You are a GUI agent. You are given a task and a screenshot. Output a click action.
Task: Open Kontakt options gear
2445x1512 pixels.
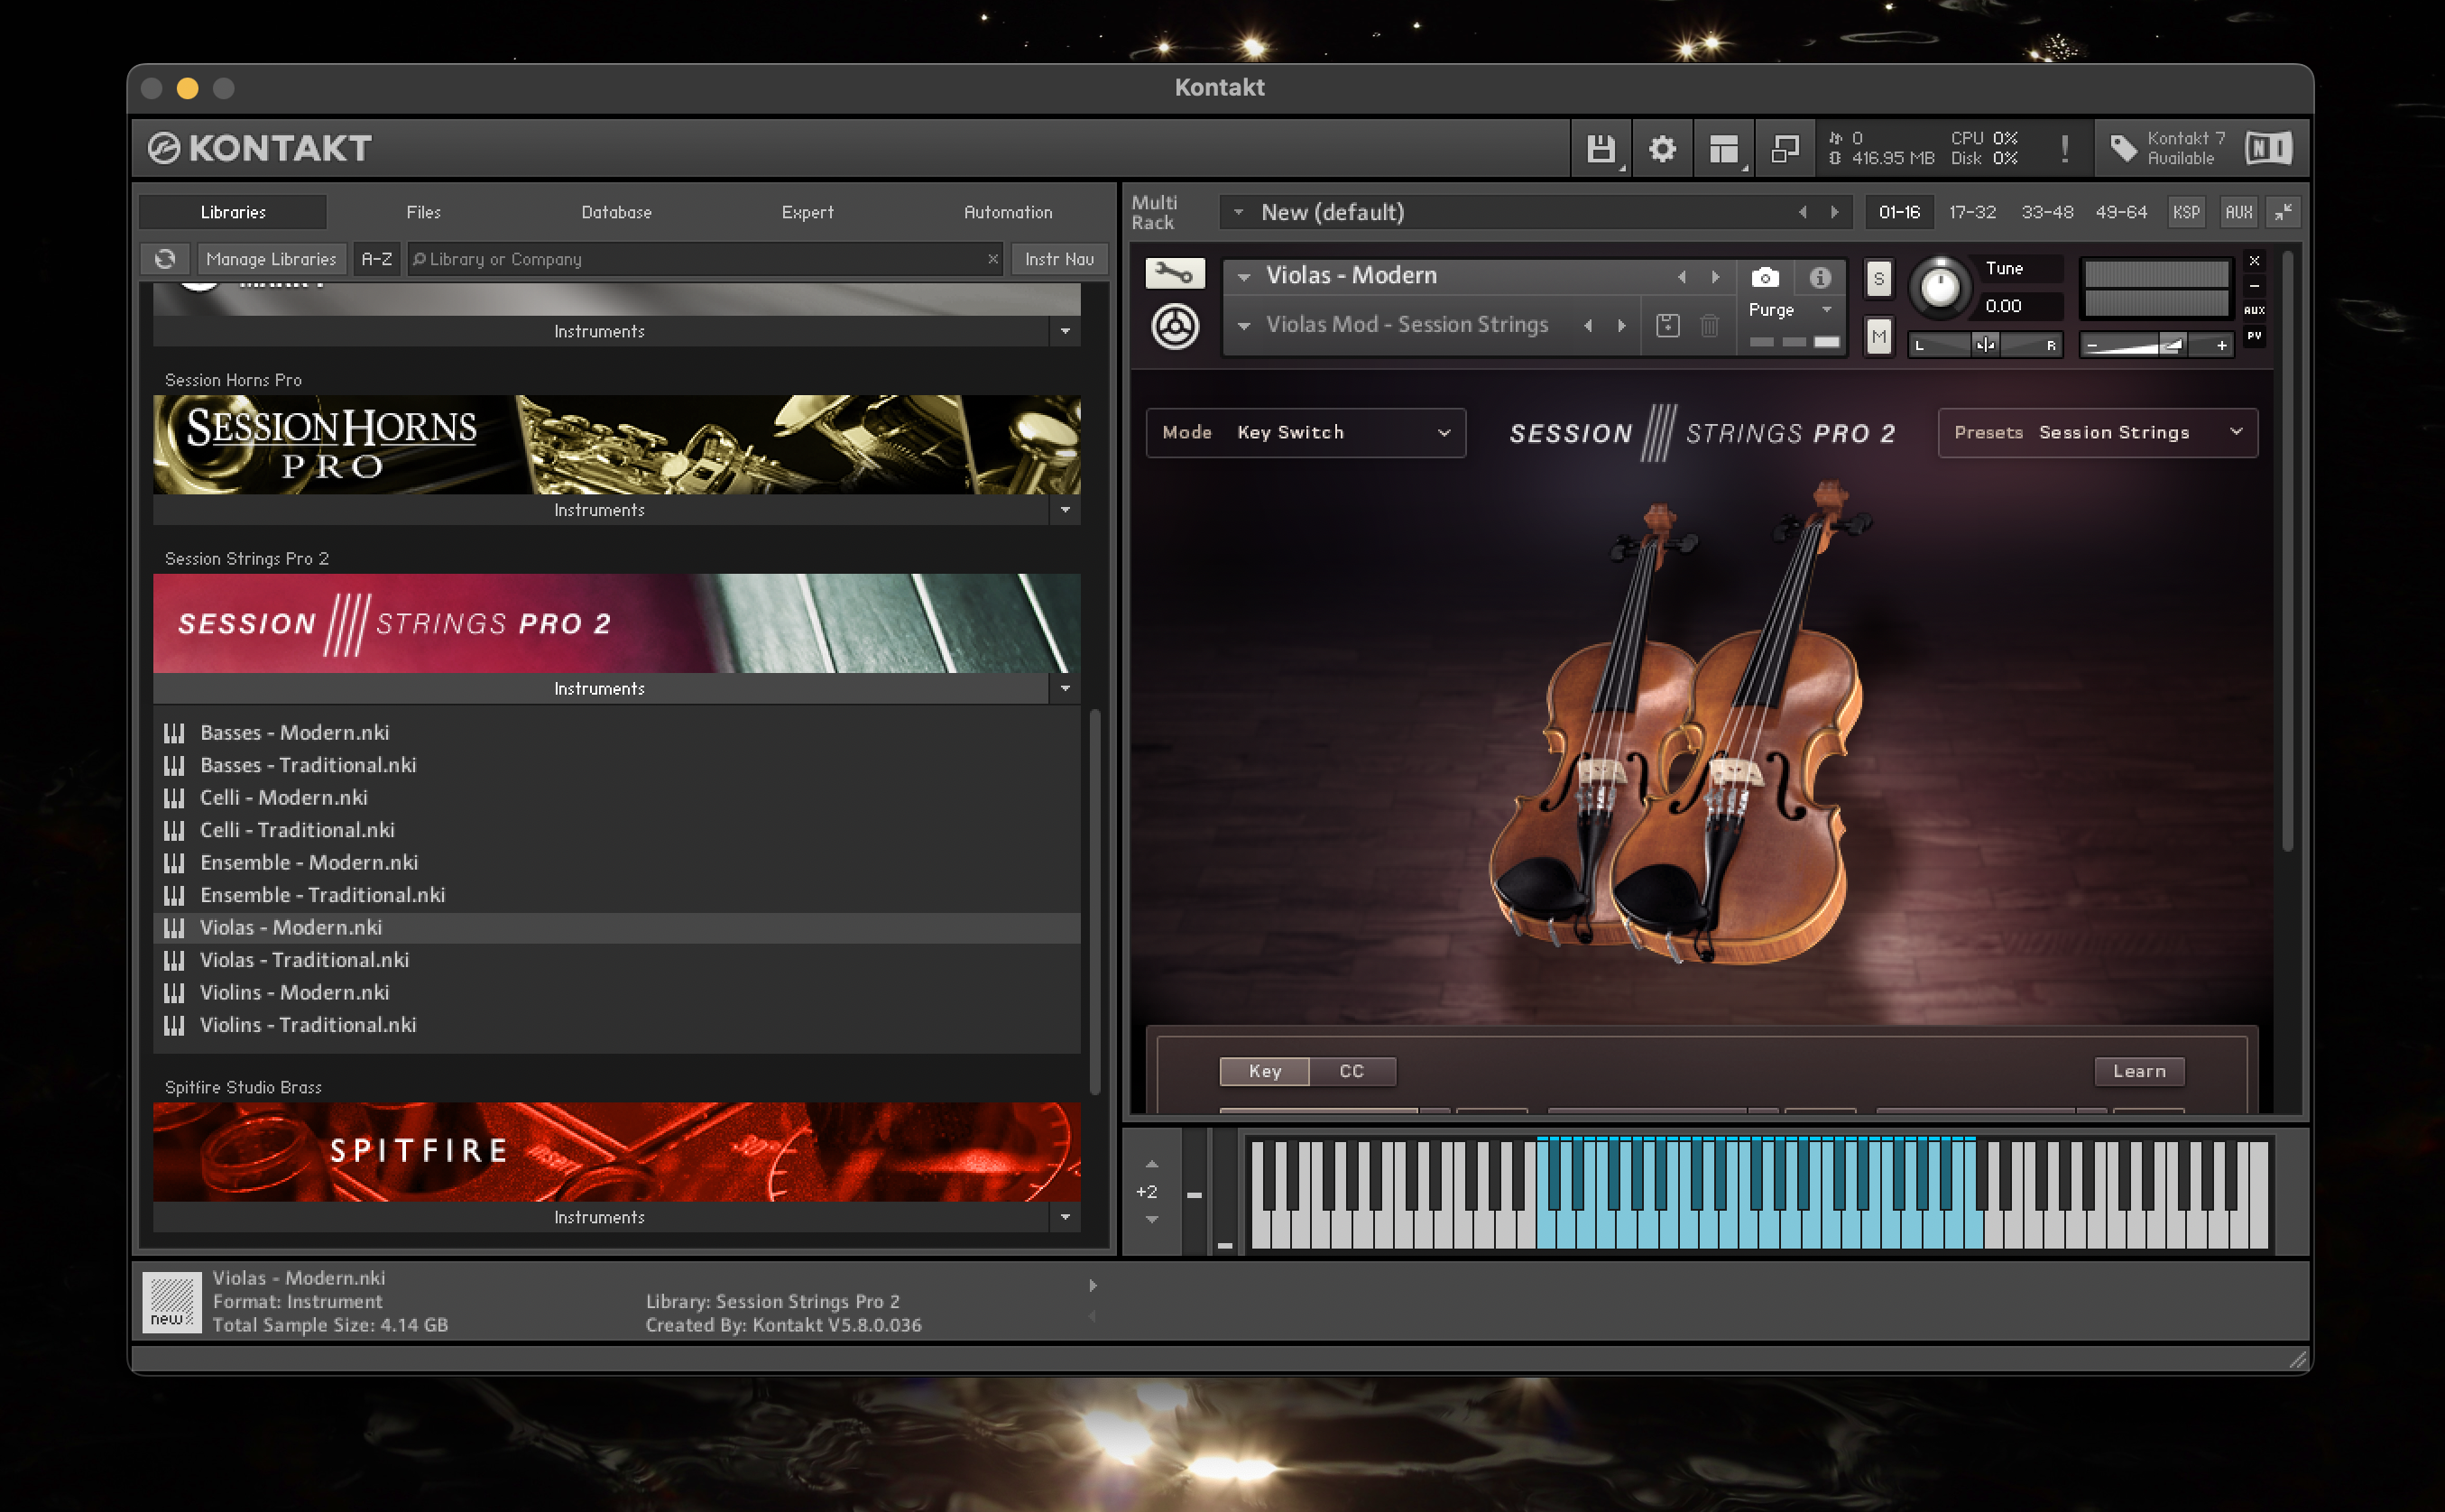(1662, 149)
